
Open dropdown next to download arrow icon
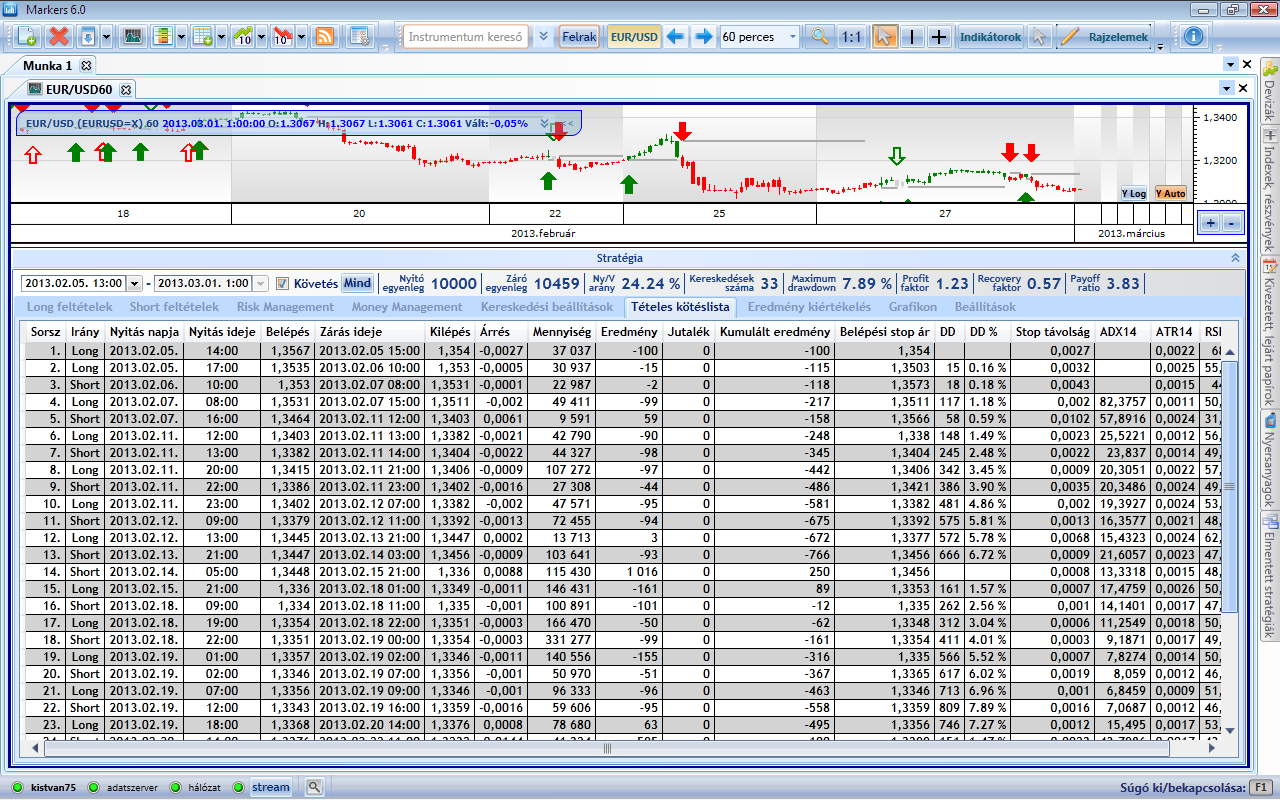(x=105, y=37)
